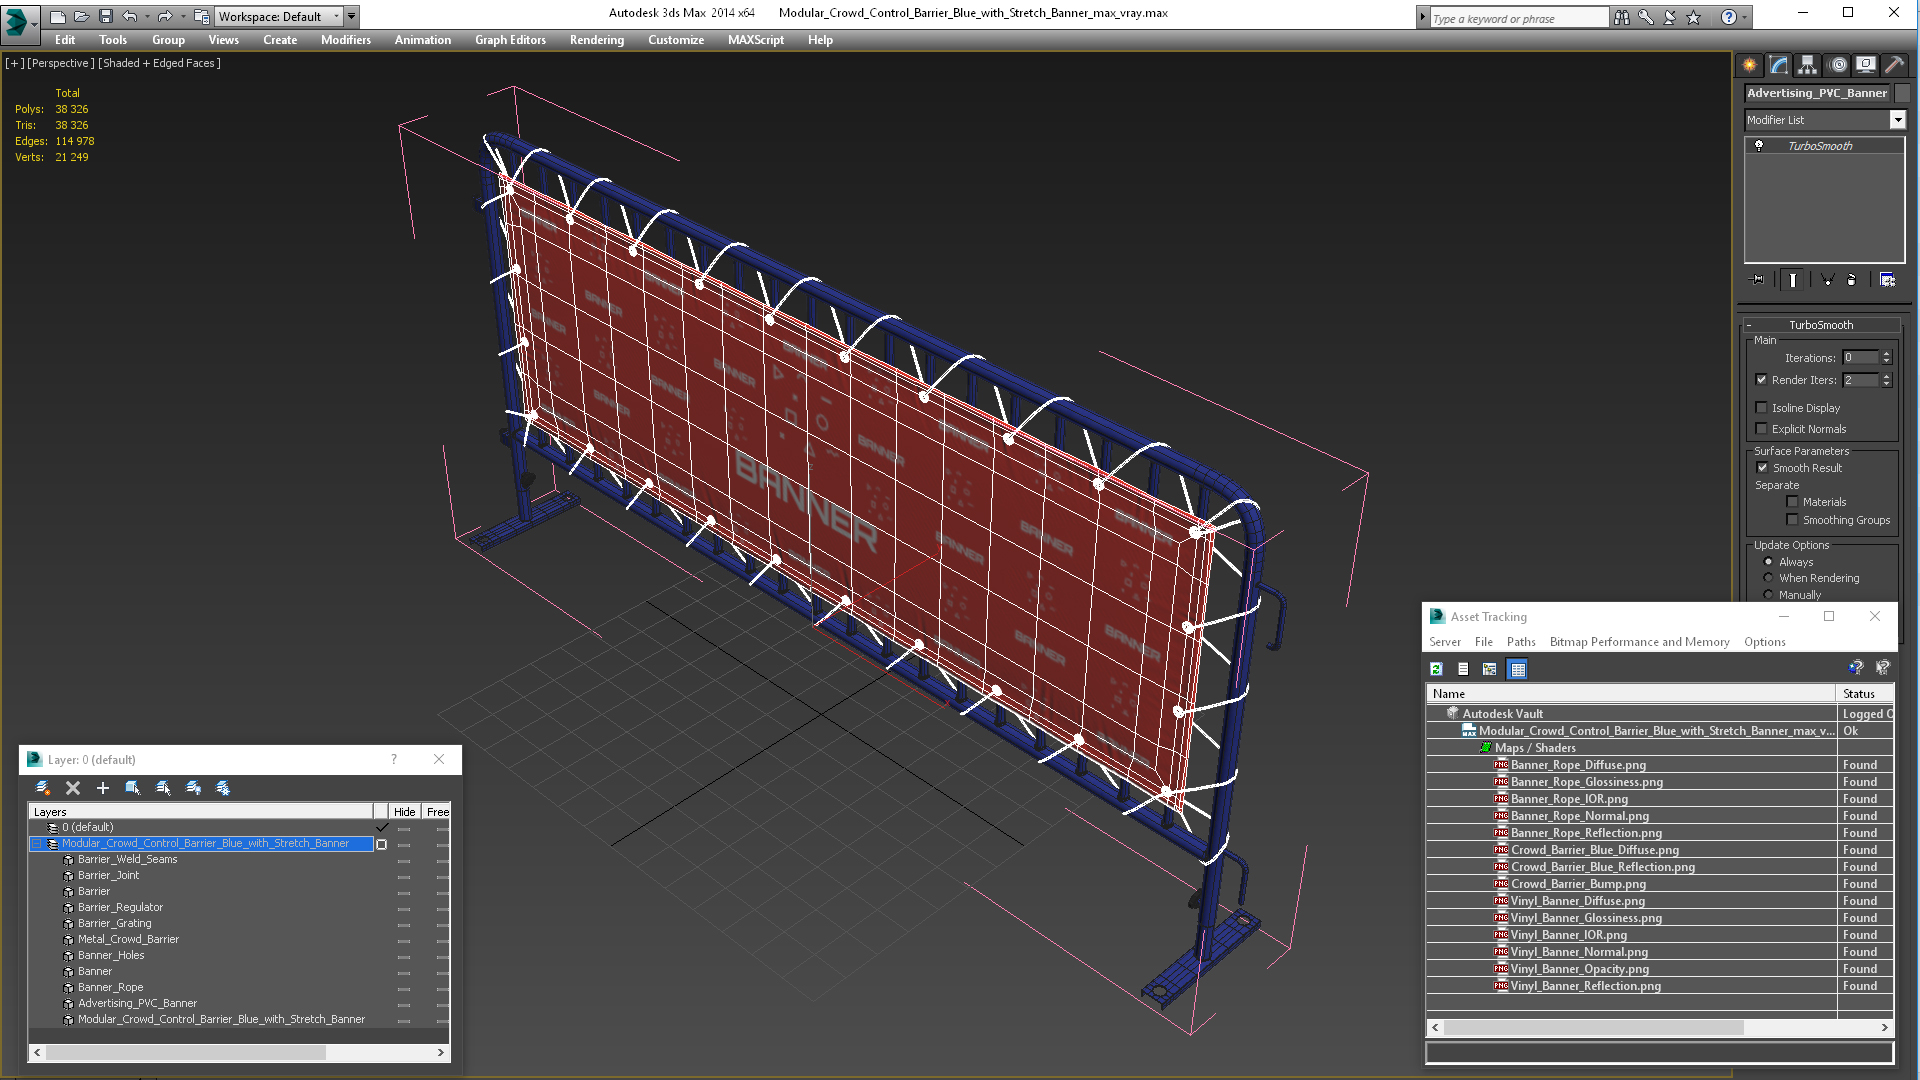Viewport: 1920px width, 1080px height.
Task: Open the quick access toolbar dropdown arrow
Action: click(x=352, y=17)
